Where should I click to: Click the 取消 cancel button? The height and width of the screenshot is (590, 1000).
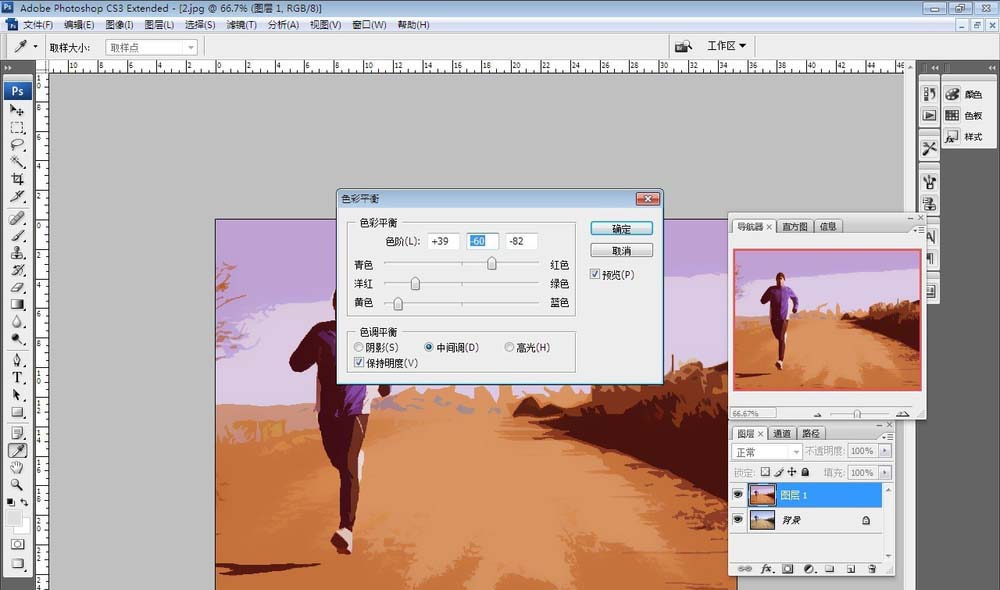(621, 251)
